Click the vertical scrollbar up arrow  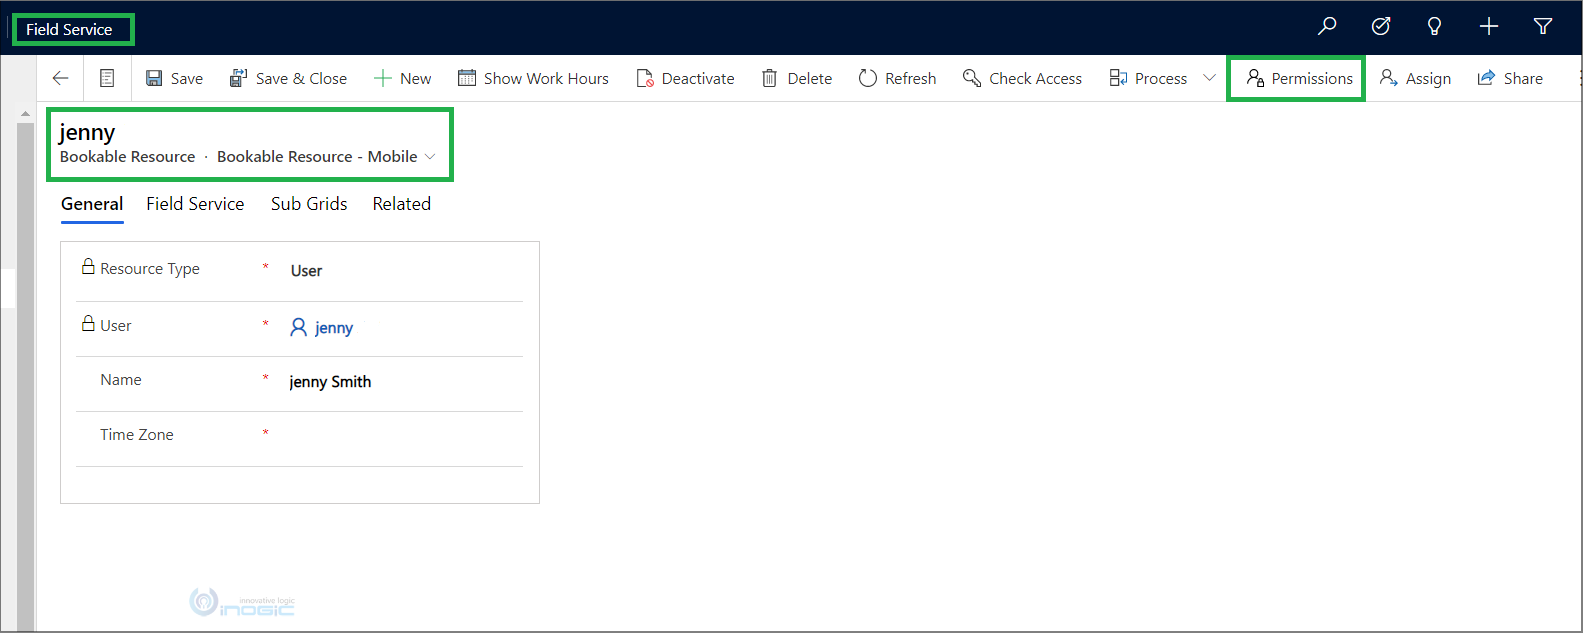click(x=25, y=114)
